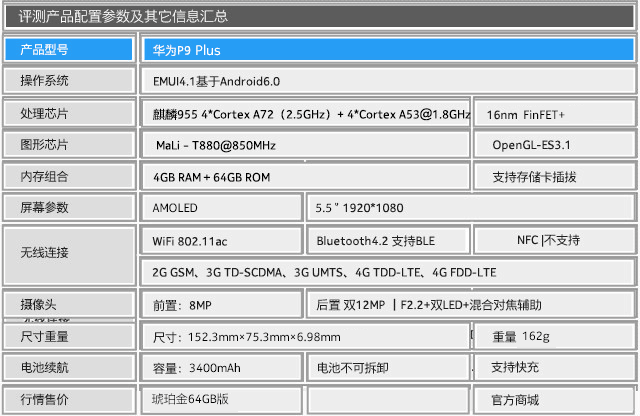This screenshot has width=640, height=416.
Task: Select the AMOLED screen type cell
Action: [221, 208]
